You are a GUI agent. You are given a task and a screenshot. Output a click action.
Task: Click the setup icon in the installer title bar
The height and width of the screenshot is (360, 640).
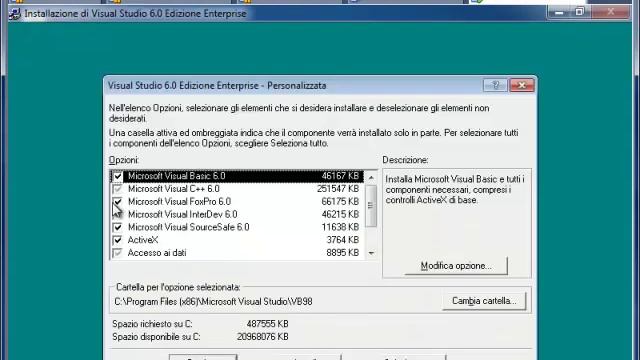(x=15, y=14)
